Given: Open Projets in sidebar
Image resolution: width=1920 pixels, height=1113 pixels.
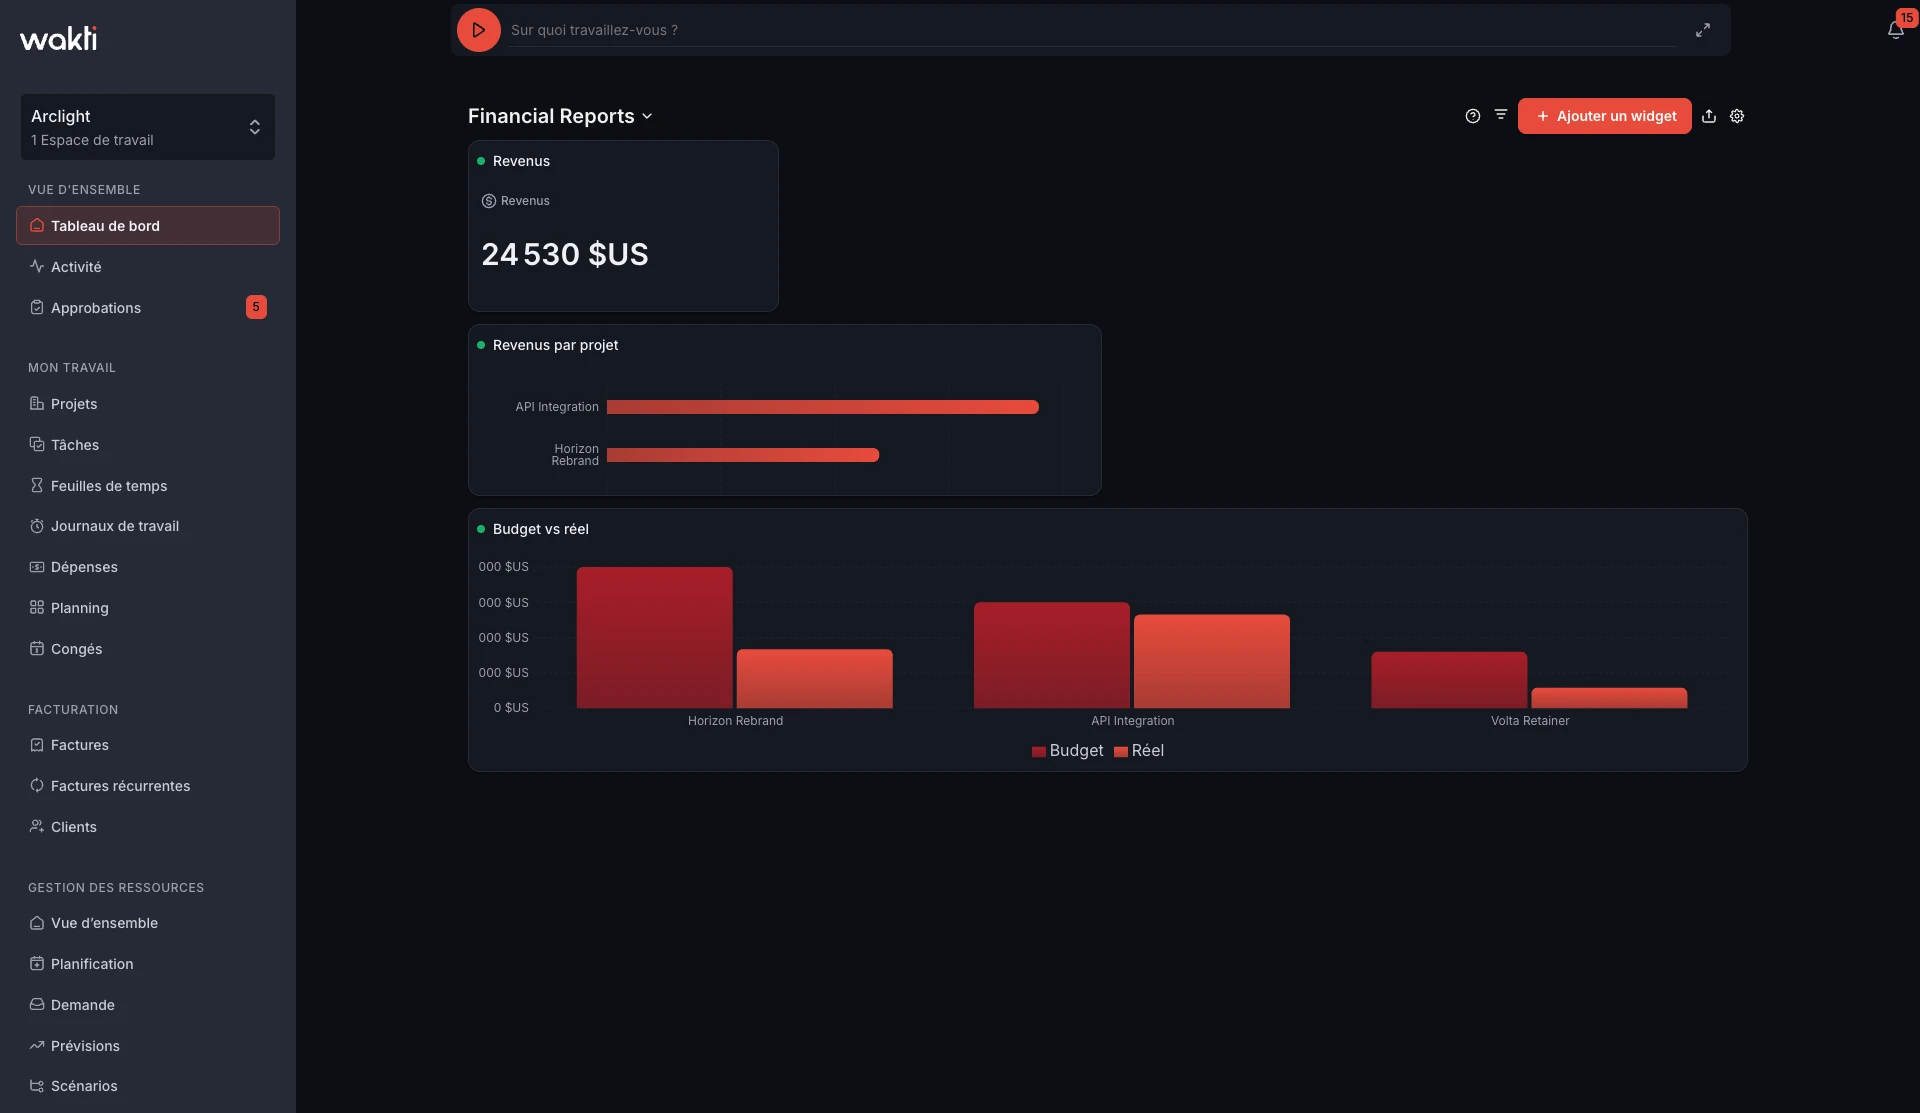Looking at the screenshot, I should (x=148, y=404).
